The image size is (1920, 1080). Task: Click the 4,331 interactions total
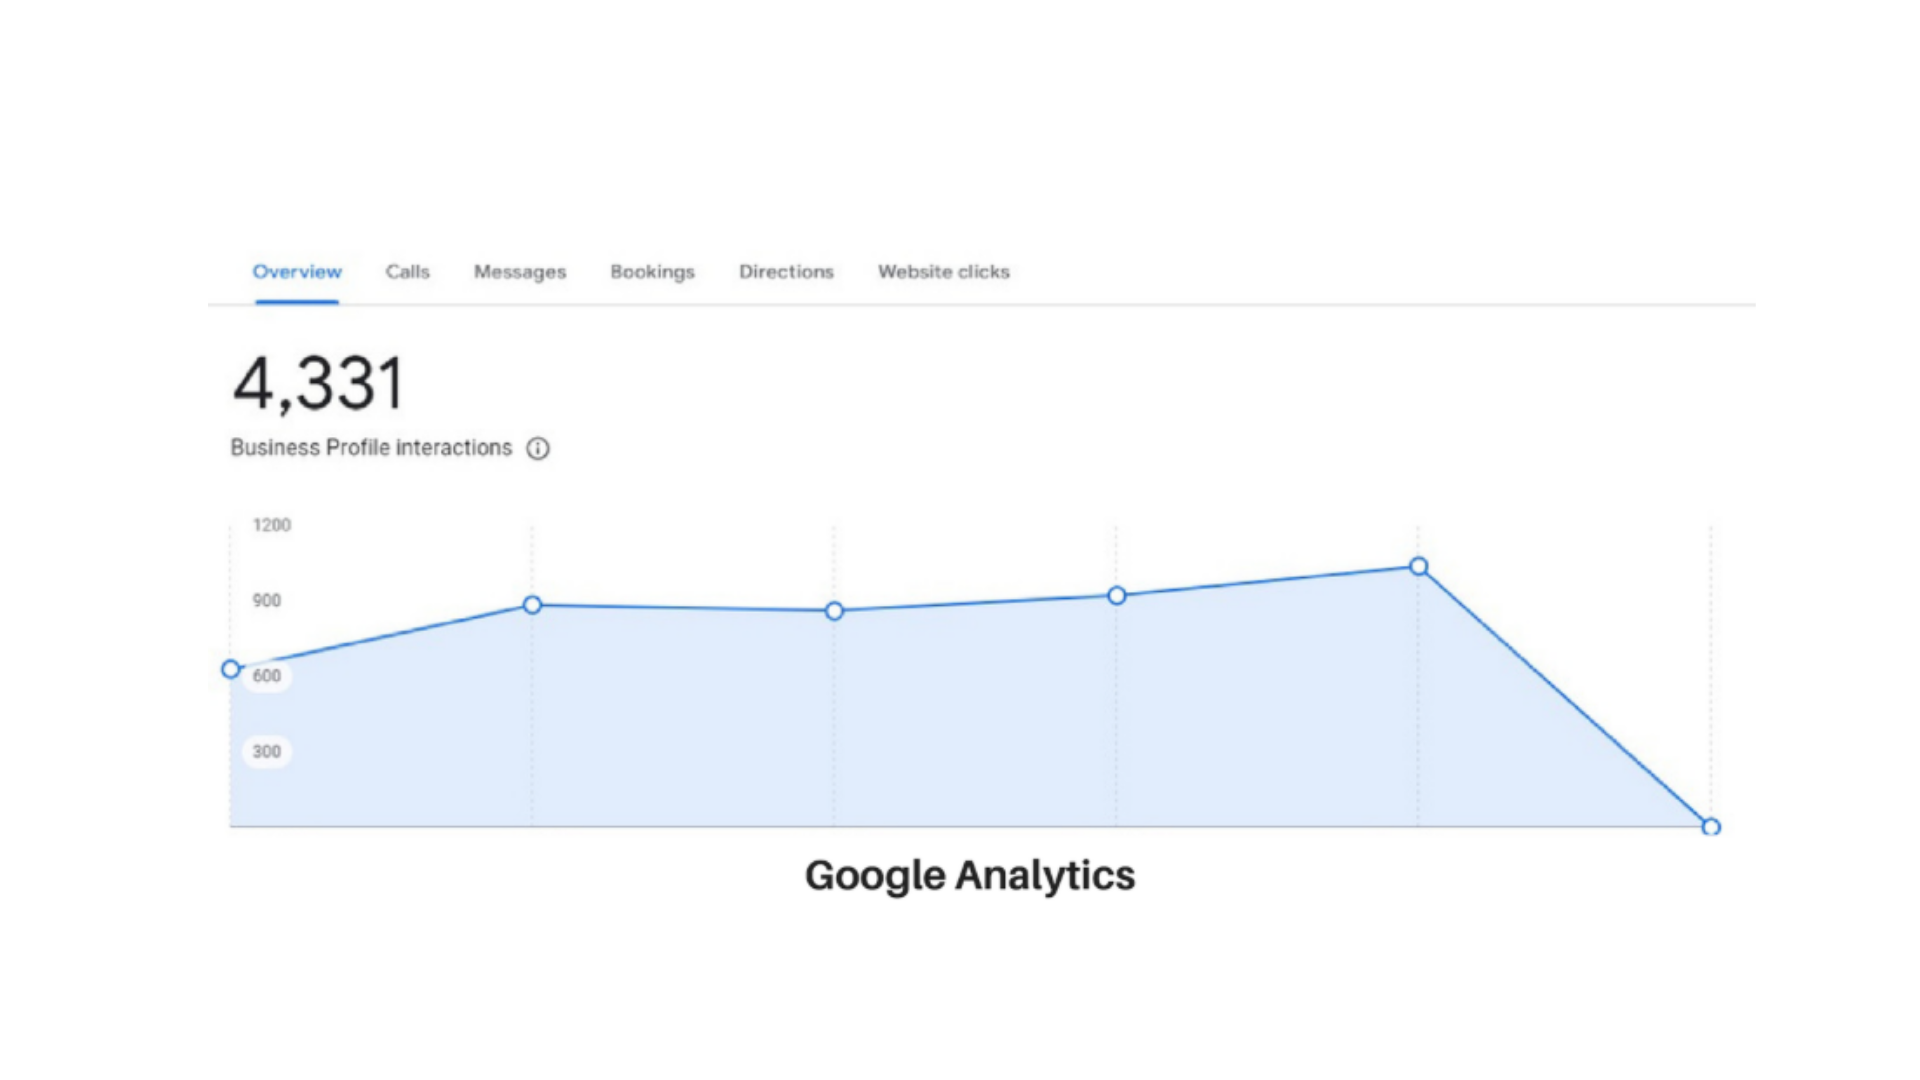point(319,384)
